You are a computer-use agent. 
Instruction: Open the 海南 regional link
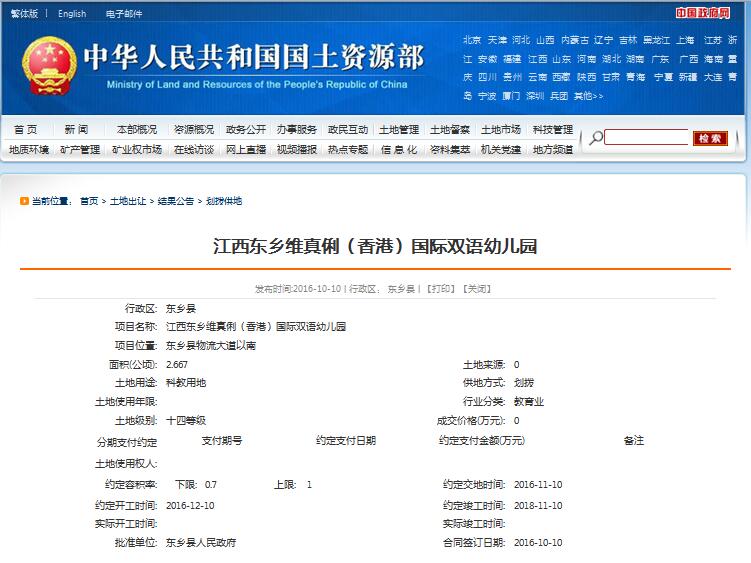tap(713, 59)
